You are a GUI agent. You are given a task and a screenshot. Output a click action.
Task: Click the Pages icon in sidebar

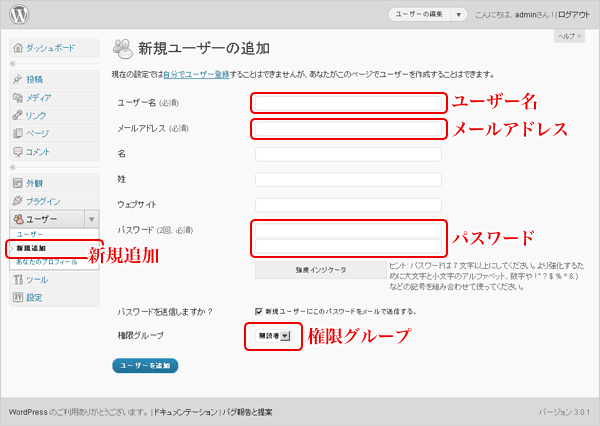[18, 133]
